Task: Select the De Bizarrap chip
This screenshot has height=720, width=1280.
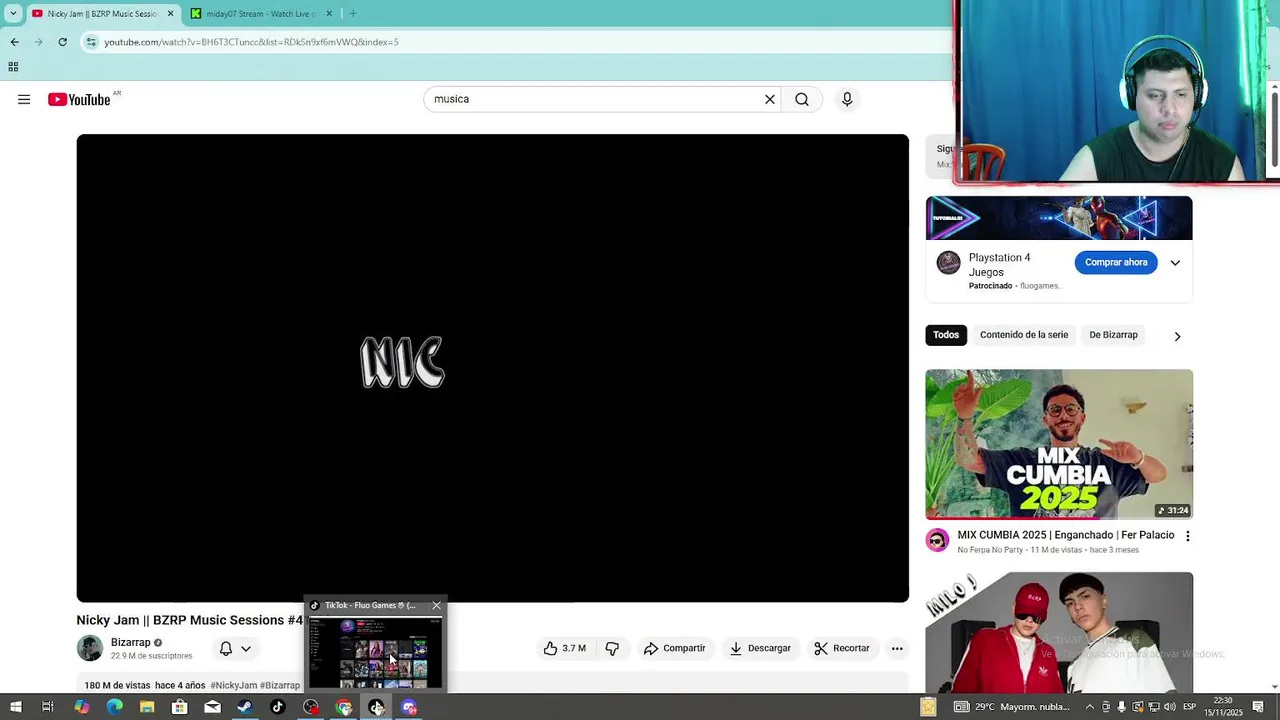Action: (1113, 335)
